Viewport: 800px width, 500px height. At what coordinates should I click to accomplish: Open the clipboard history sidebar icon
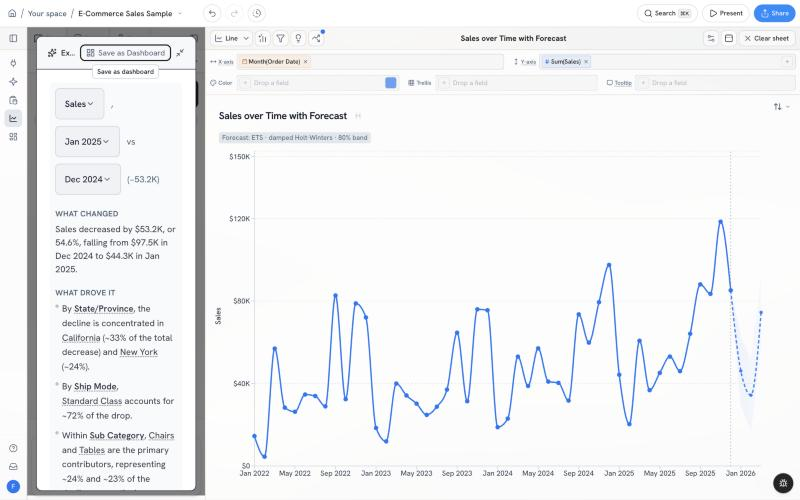13,100
